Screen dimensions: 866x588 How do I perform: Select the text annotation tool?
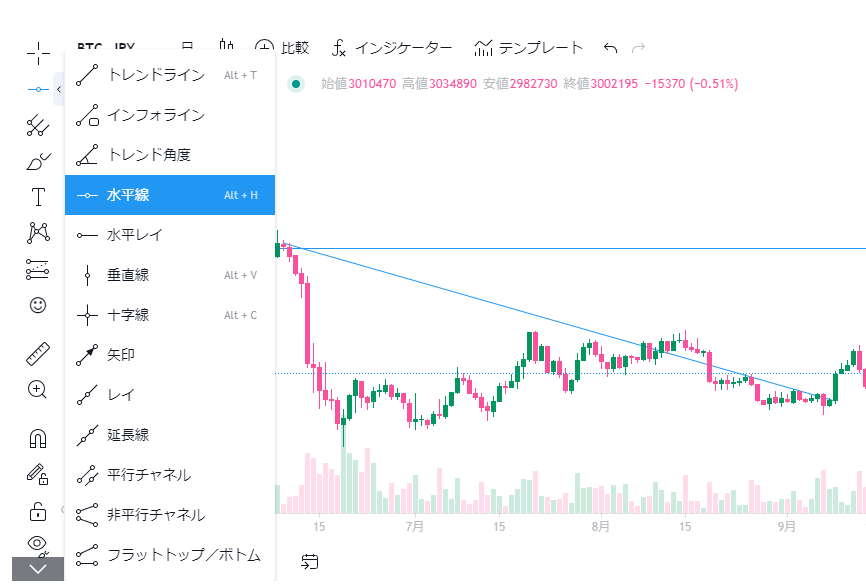[38, 197]
